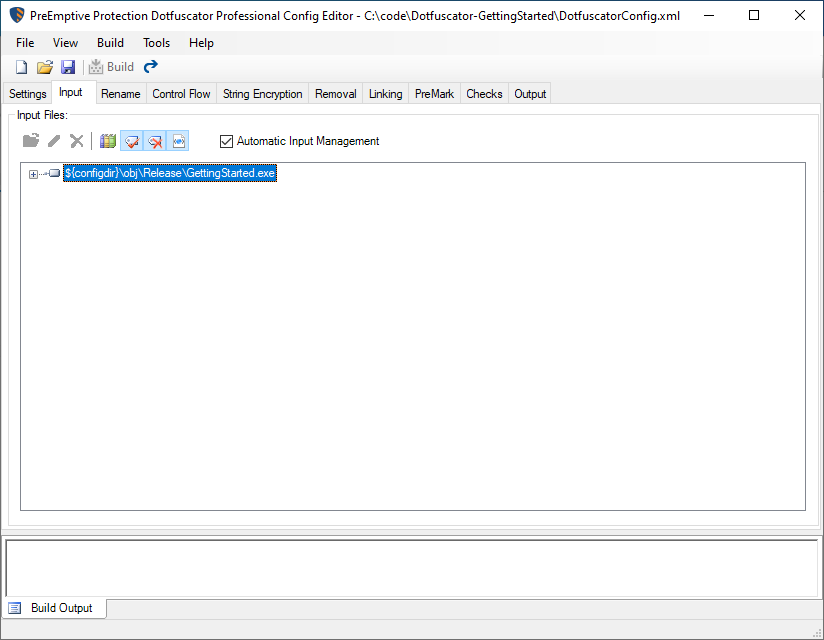Uncheck Automatic Input Management
824x640 pixels.
click(x=226, y=141)
